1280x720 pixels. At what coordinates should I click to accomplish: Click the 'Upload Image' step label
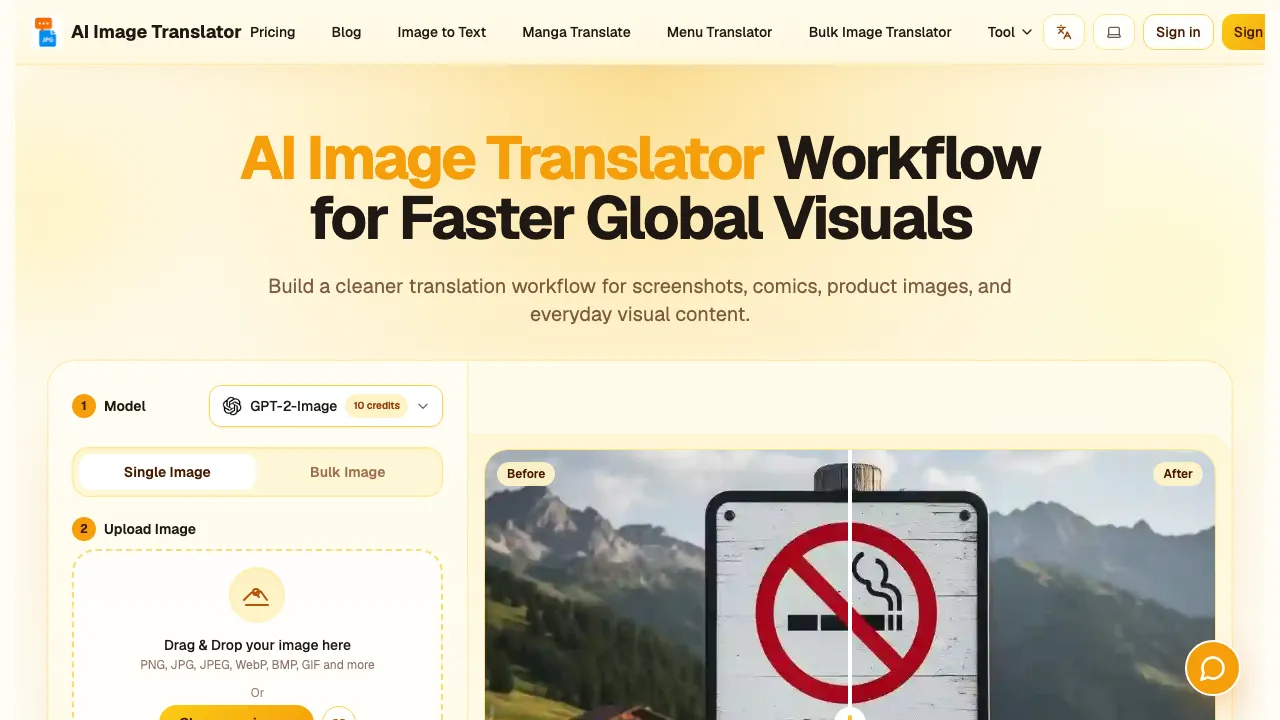pyautogui.click(x=150, y=529)
